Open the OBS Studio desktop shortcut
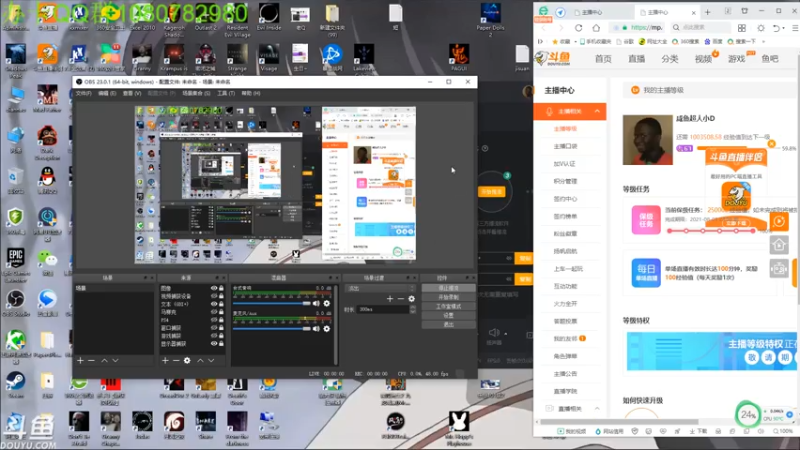 pyautogui.click(x=16, y=303)
